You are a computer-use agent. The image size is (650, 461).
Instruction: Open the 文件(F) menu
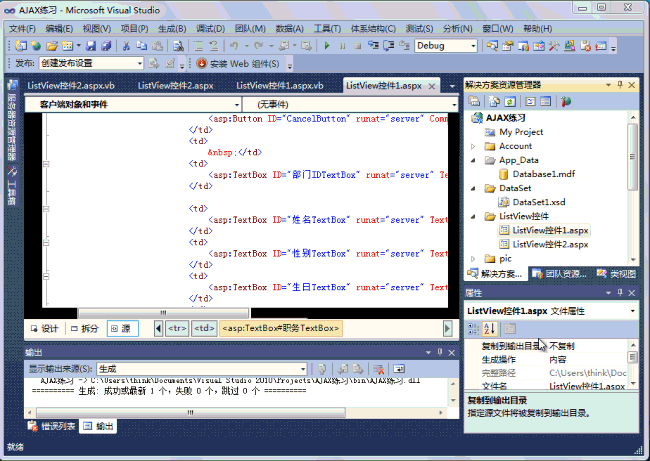[x=22, y=29]
